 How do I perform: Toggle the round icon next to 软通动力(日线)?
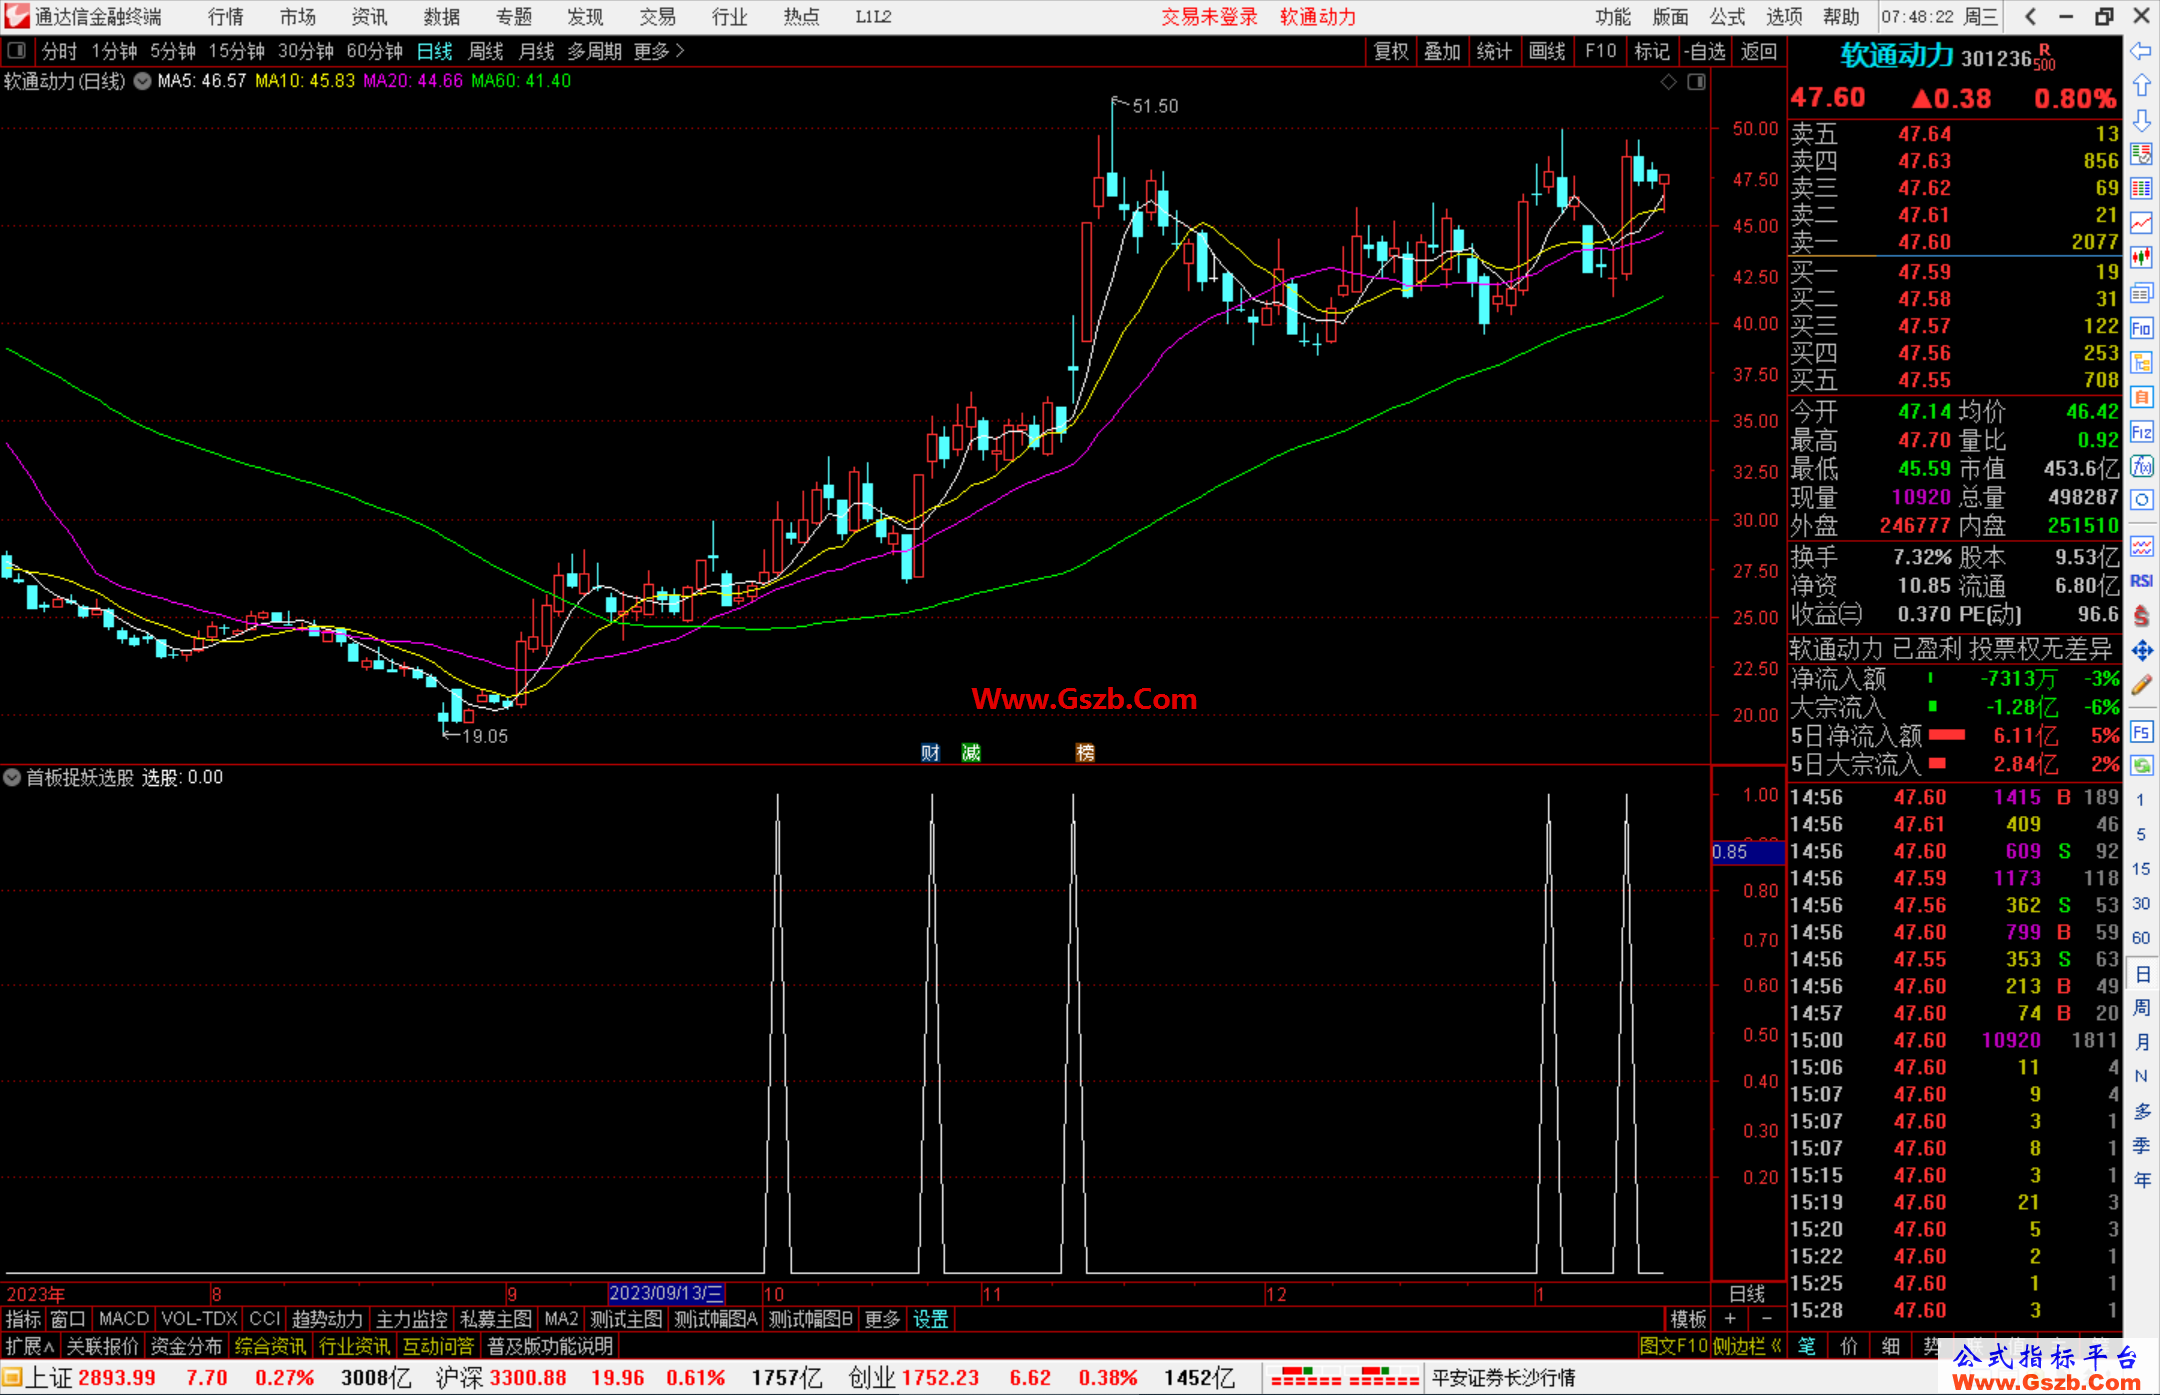142,81
